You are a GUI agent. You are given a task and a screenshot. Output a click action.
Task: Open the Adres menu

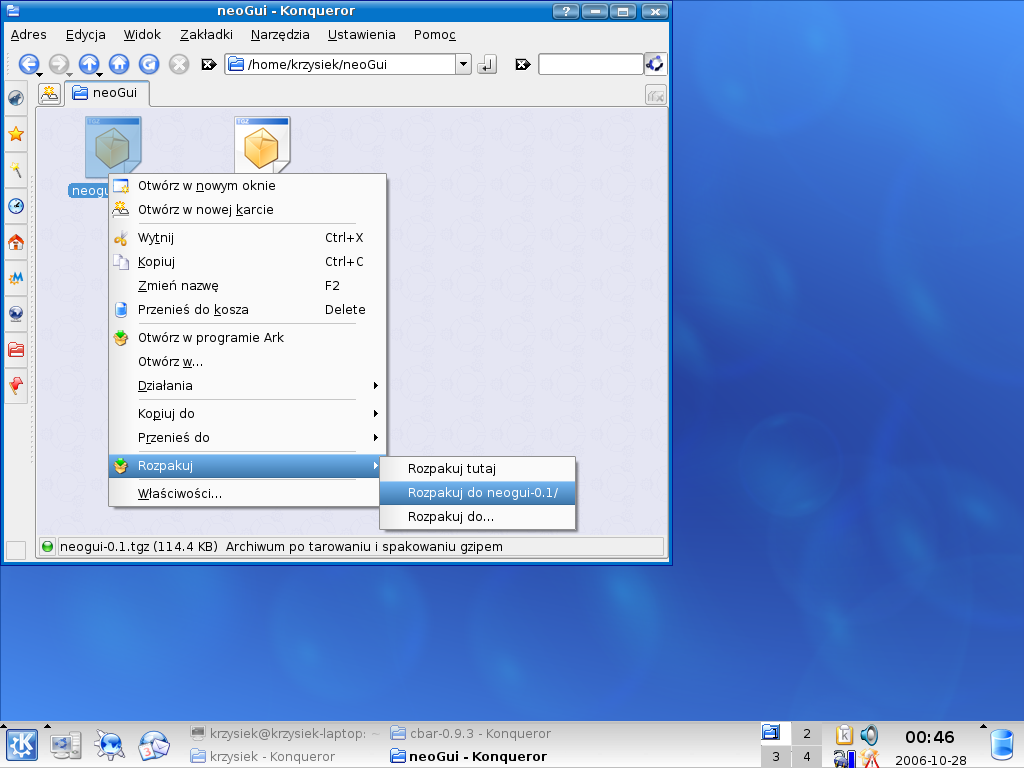click(x=28, y=35)
